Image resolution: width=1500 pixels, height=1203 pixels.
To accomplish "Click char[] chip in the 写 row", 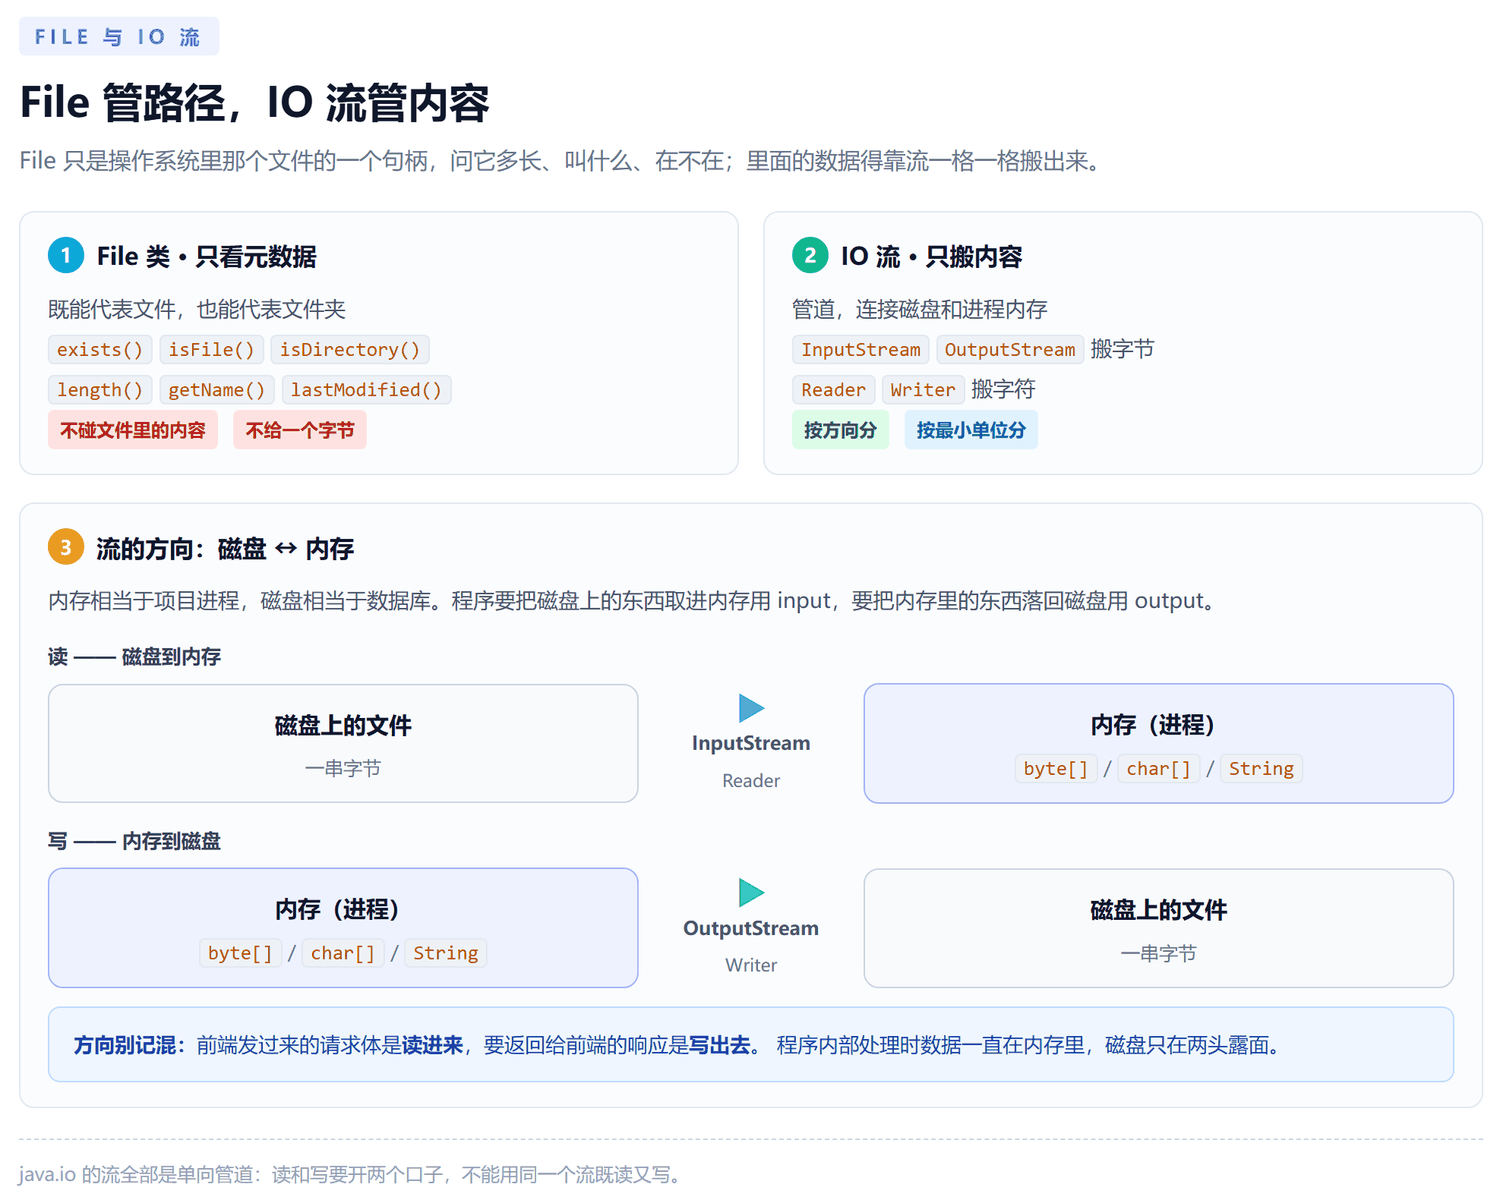I will pos(343,953).
